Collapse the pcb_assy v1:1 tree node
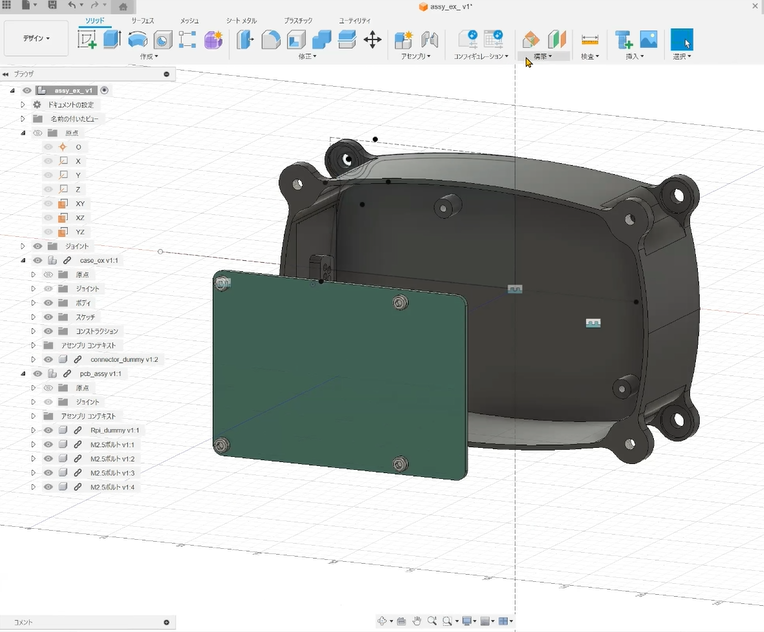 pyautogui.click(x=23, y=373)
